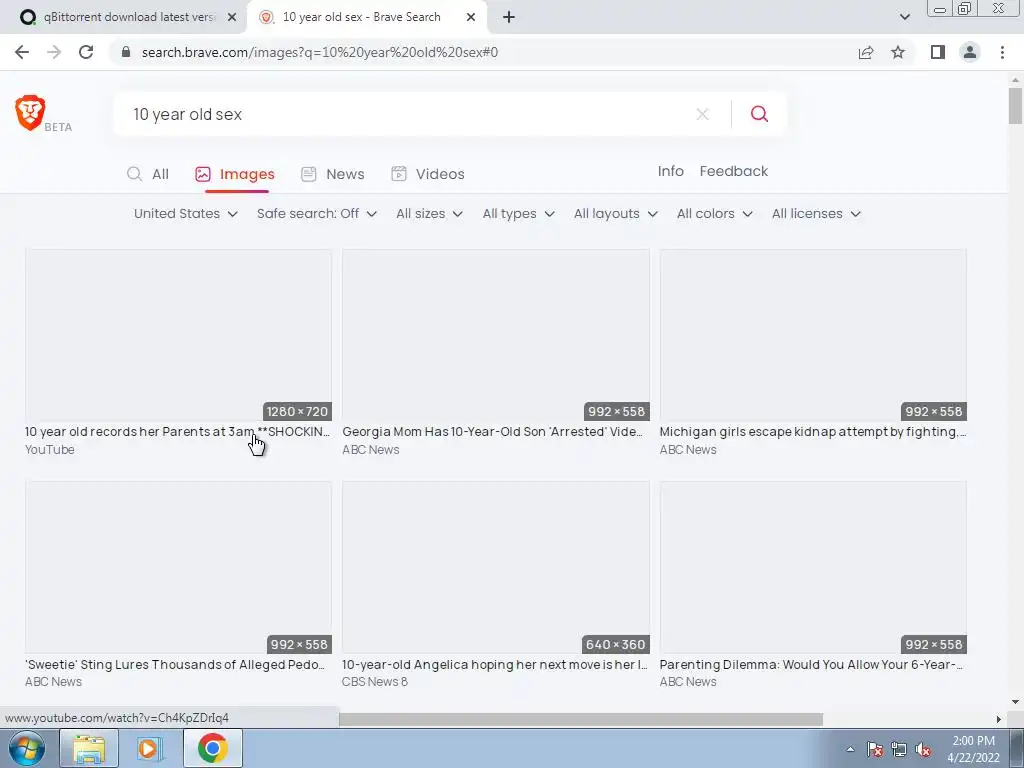Open the Feedback link
The height and width of the screenshot is (768, 1024).
pyautogui.click(x=733, y=171)
